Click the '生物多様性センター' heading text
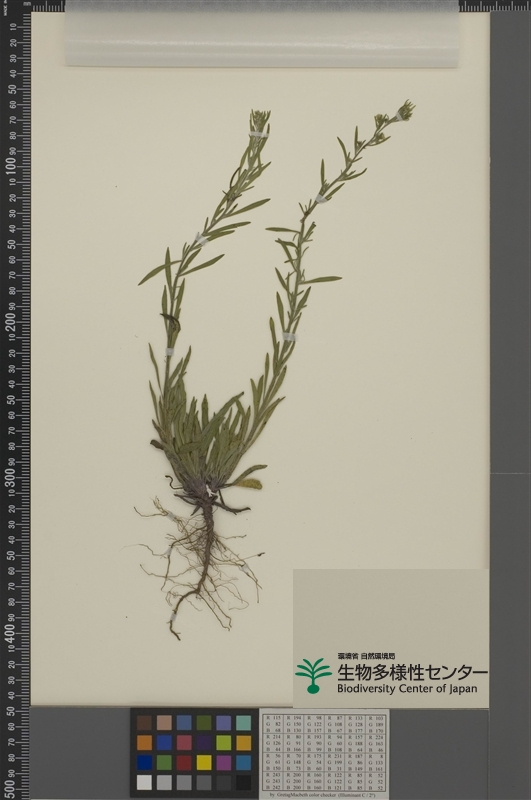531x800 pixels. pyautogui.click(x=412, y=671)
